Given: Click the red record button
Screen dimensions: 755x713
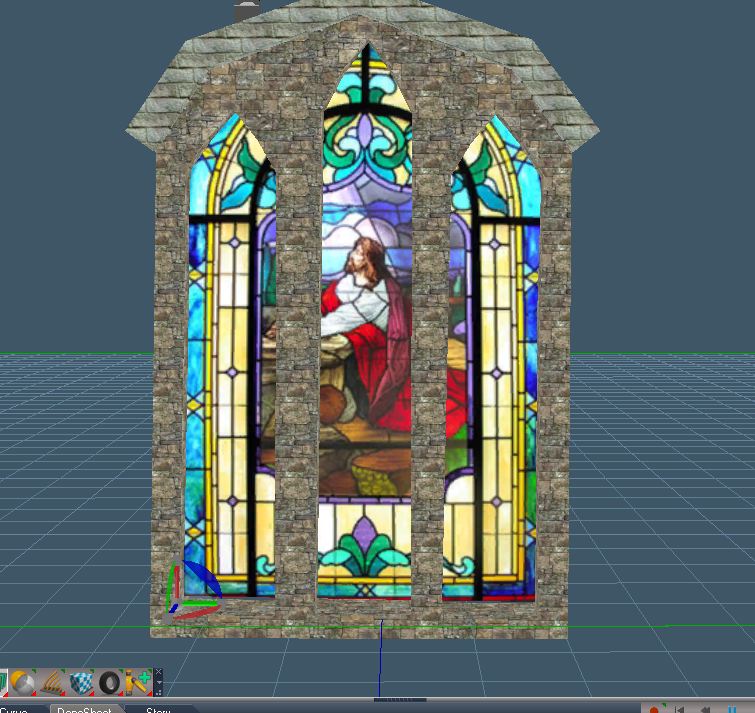Looking at the screenshot, I should 654,710.
